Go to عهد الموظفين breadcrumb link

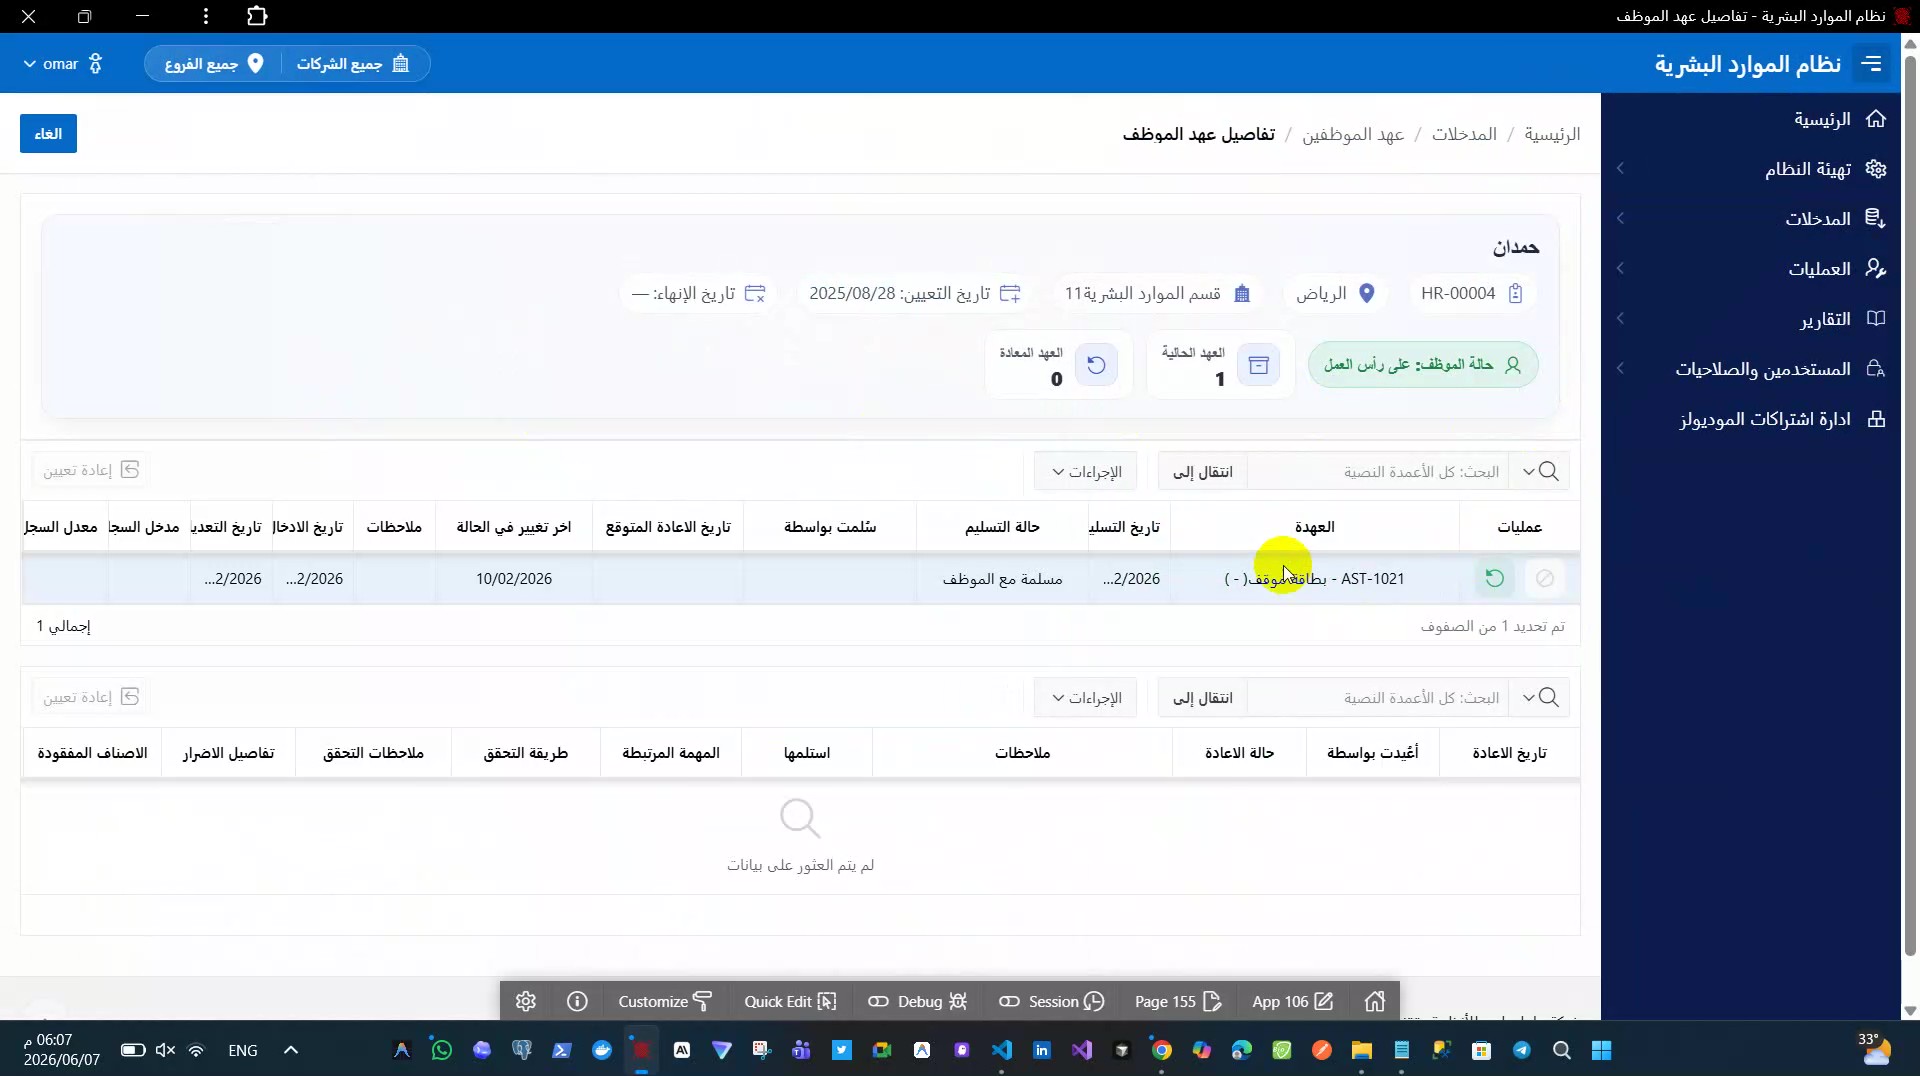pyautogui.click(x=1353, y=134)
